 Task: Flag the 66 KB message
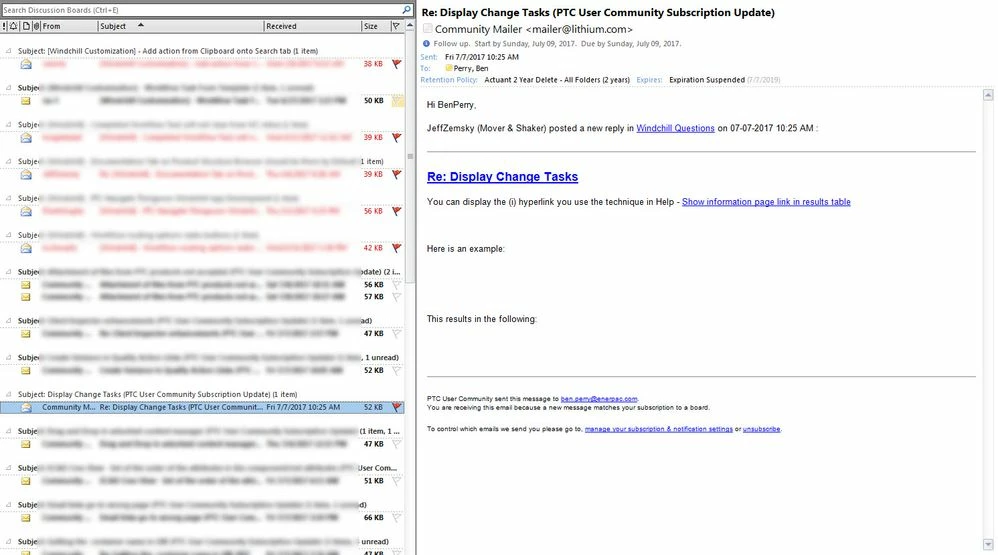pos(397,517)
